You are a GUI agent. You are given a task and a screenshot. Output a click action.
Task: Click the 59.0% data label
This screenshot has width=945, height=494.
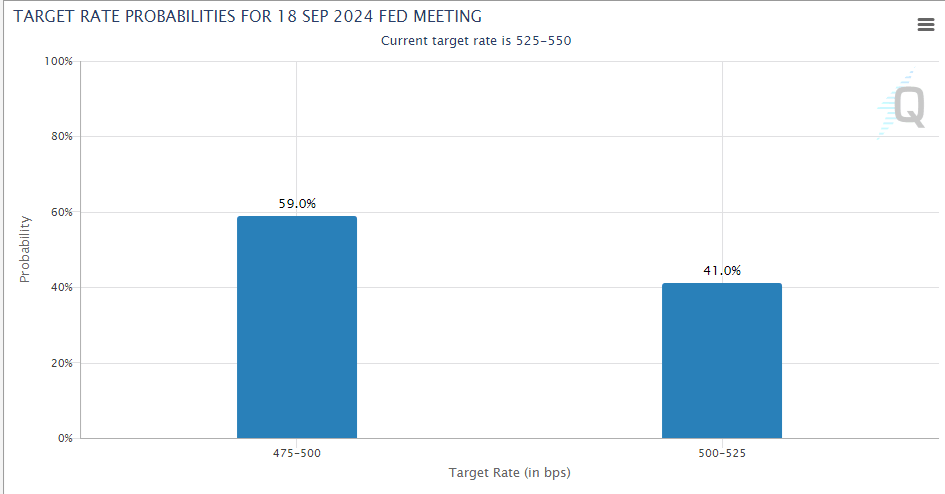pyautogui.click(x=297, y=203)
